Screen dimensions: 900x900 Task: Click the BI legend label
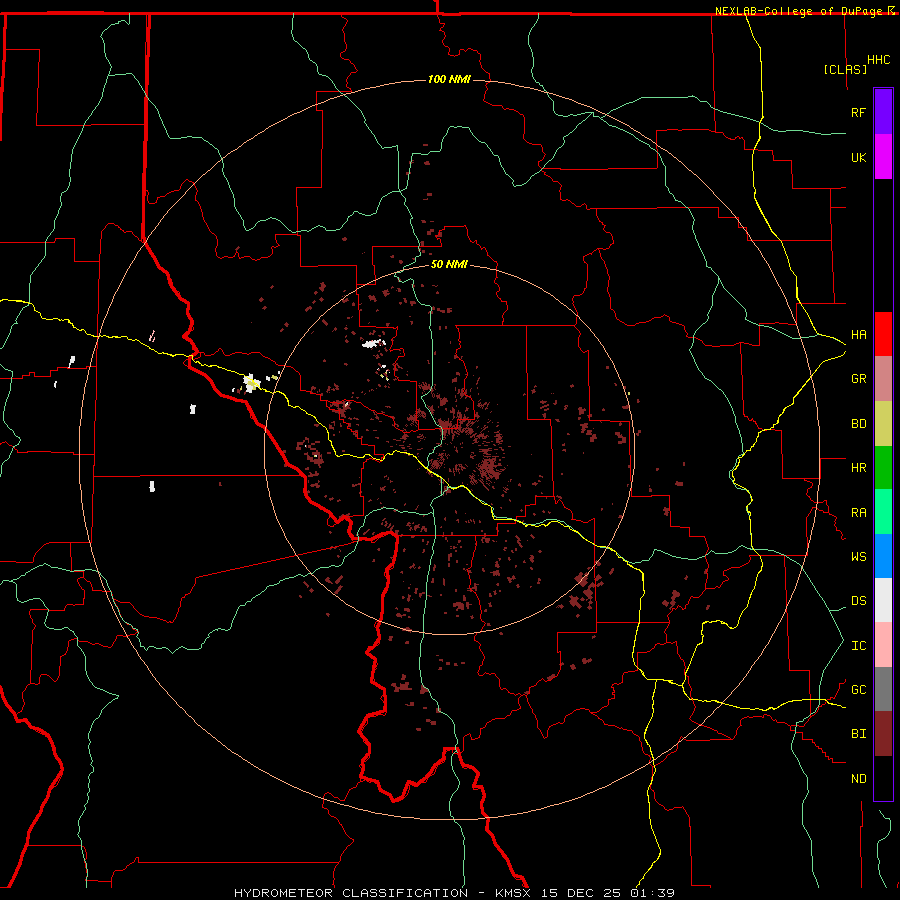858,734
